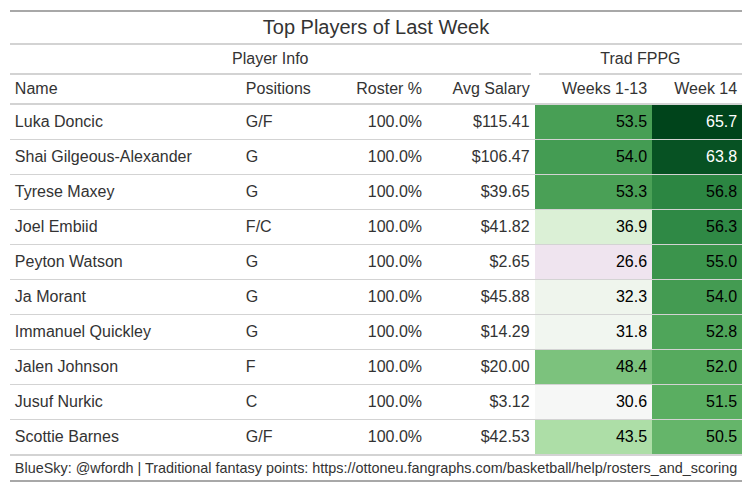Click the Player Info group header
The image size is (752, 492).
click(270, 59)
